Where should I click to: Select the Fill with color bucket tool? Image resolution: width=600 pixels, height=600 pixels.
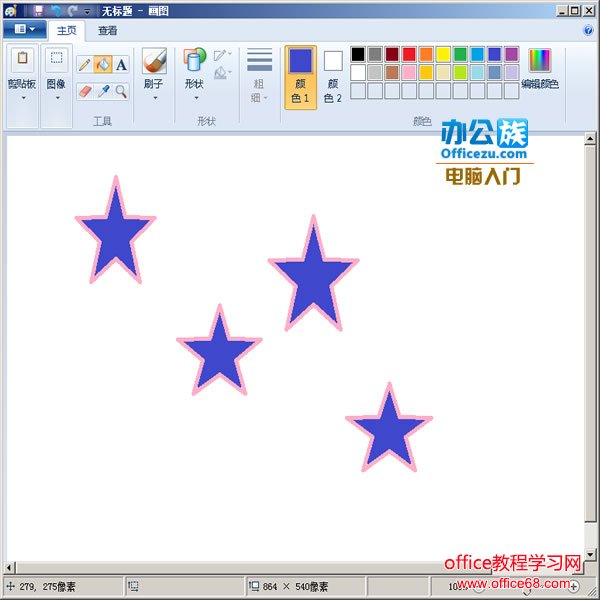[103, 65]
